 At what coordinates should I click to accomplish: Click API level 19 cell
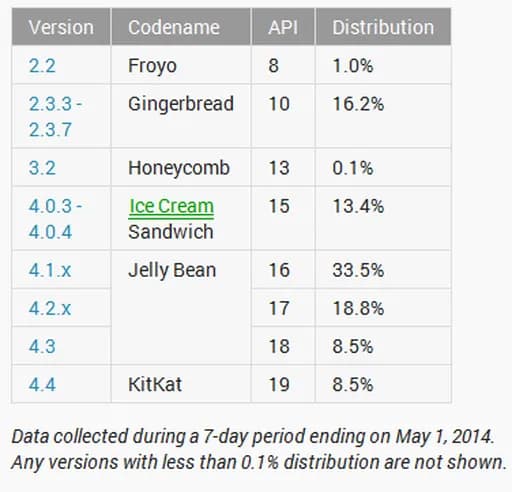click(283, 384)
